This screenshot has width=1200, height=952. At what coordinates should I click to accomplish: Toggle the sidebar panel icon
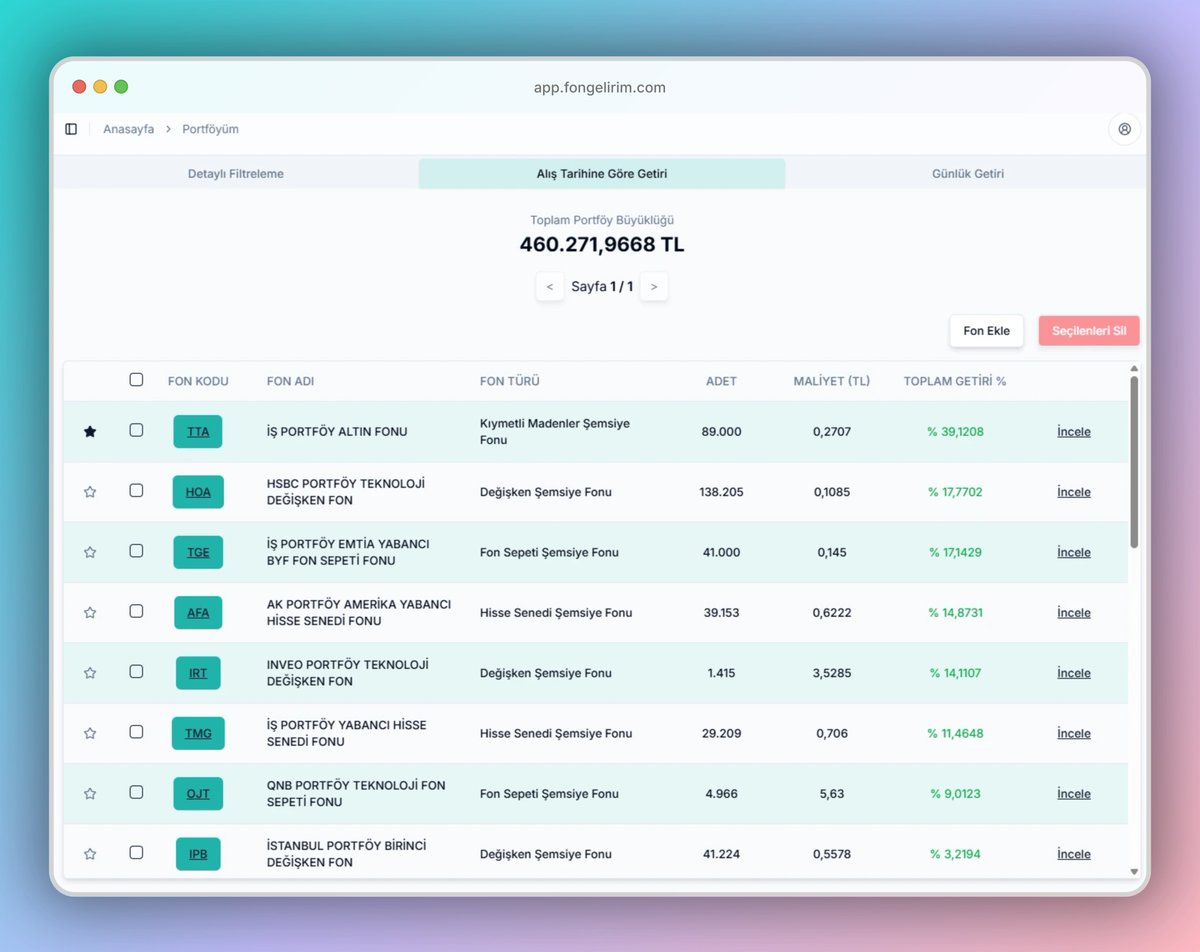[x=71, y=129]
